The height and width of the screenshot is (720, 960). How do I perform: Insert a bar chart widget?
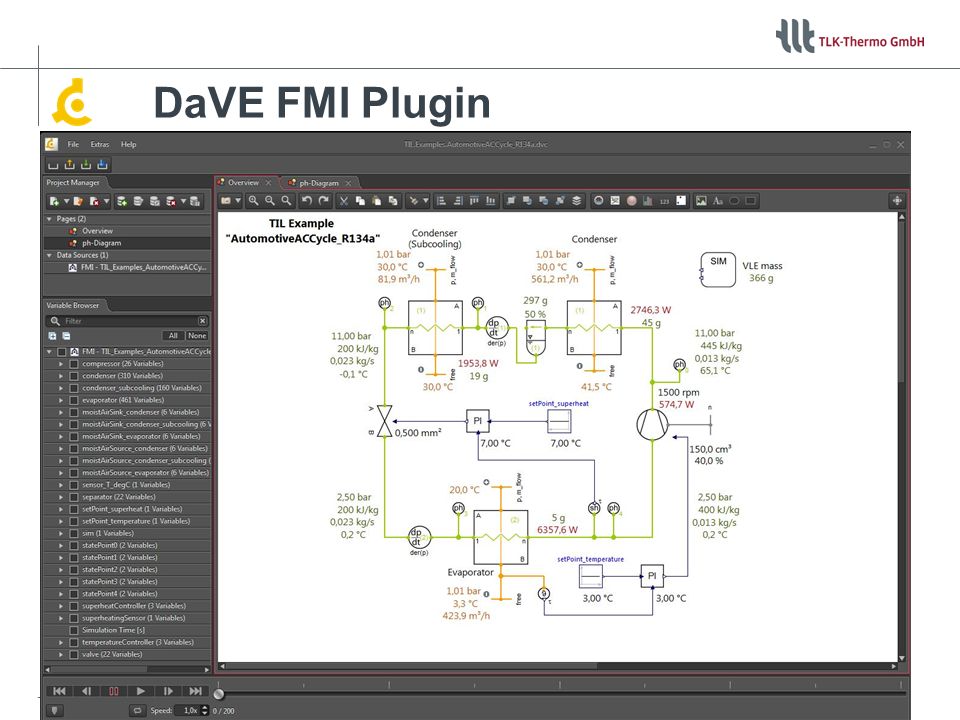648,201
